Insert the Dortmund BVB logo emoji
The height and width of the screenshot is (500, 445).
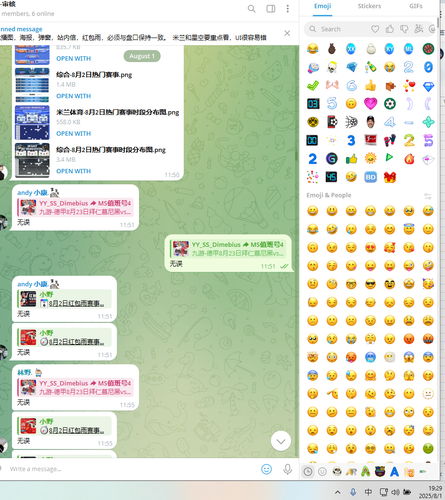[x=313, y=122]
